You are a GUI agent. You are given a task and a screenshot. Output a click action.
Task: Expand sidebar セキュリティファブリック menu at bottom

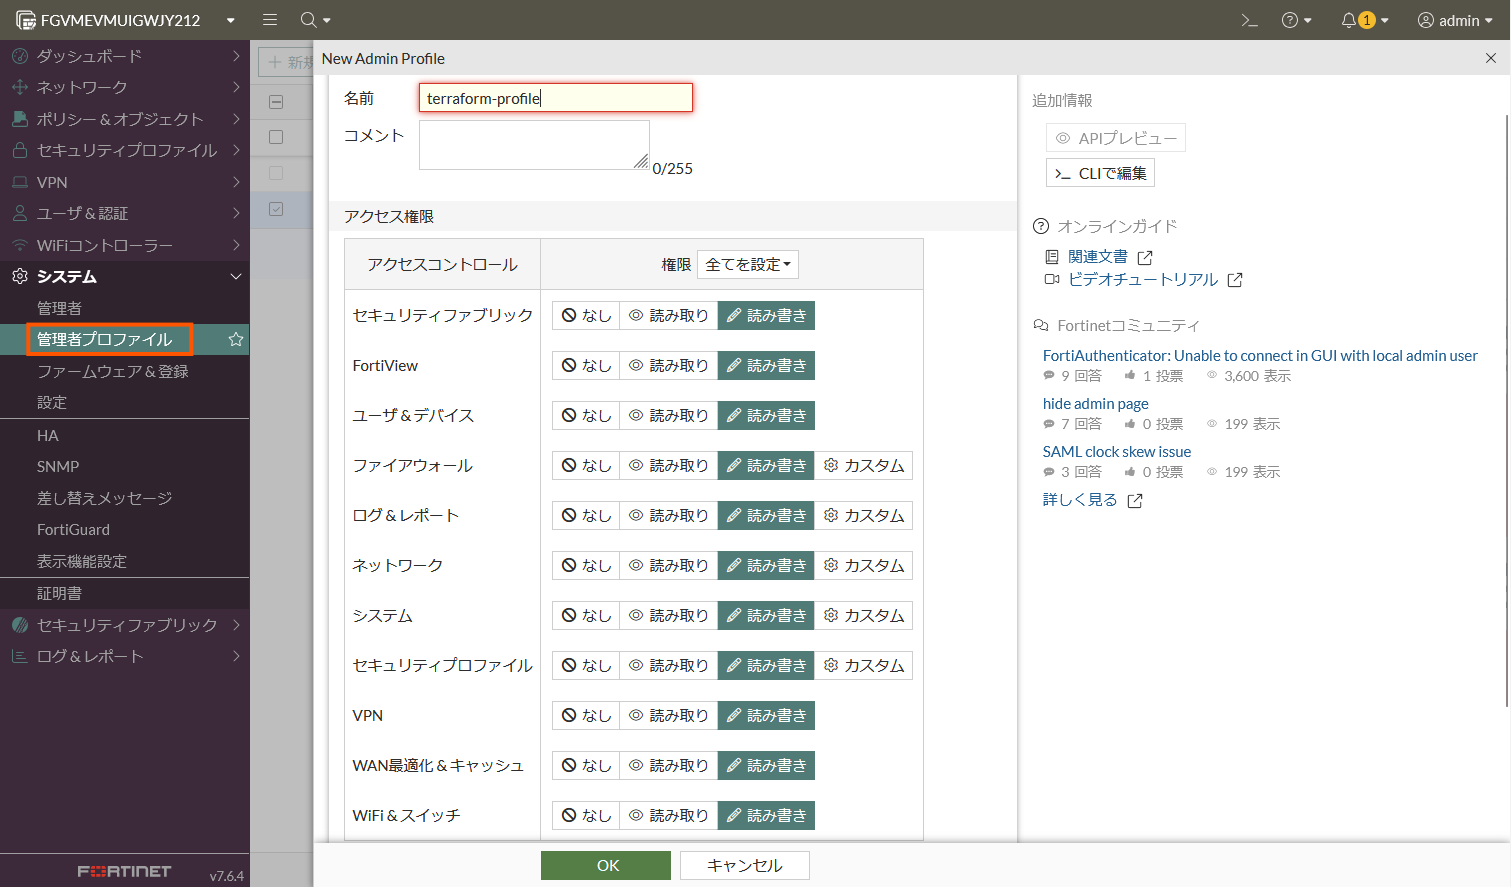(125, 625)
